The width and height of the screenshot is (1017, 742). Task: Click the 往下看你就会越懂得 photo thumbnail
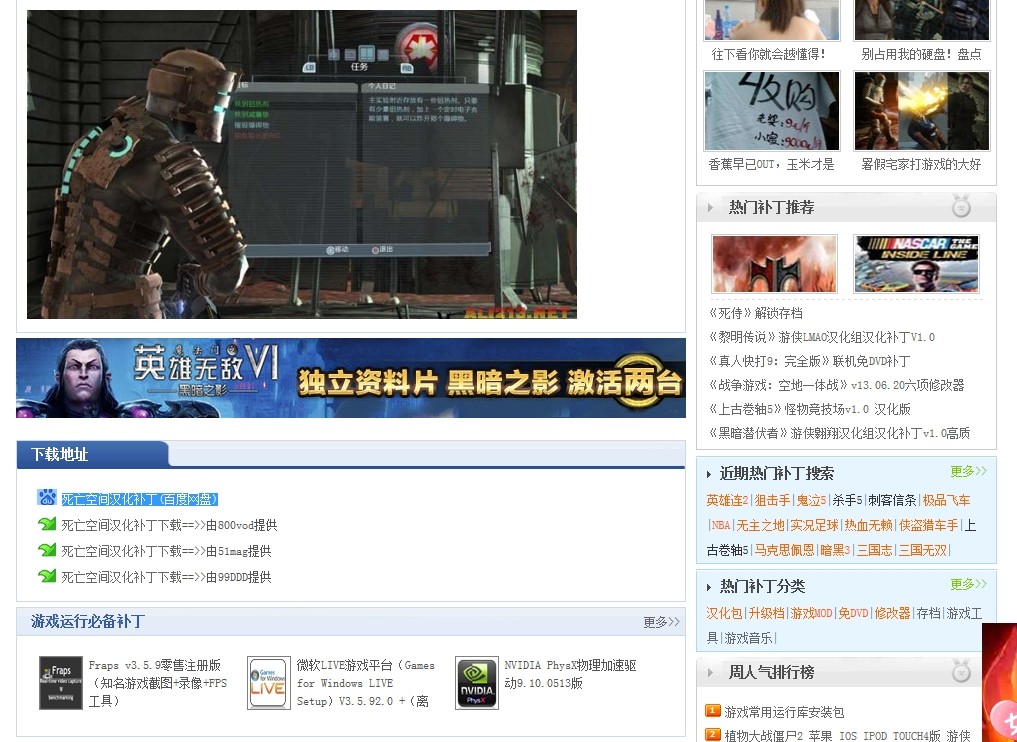pos(772,19)
